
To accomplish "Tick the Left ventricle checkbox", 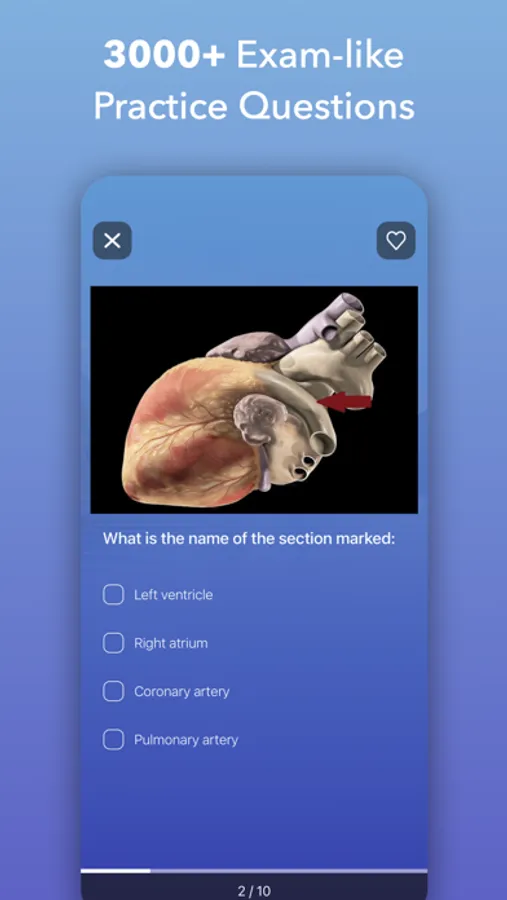I will [x=113, y=595].
